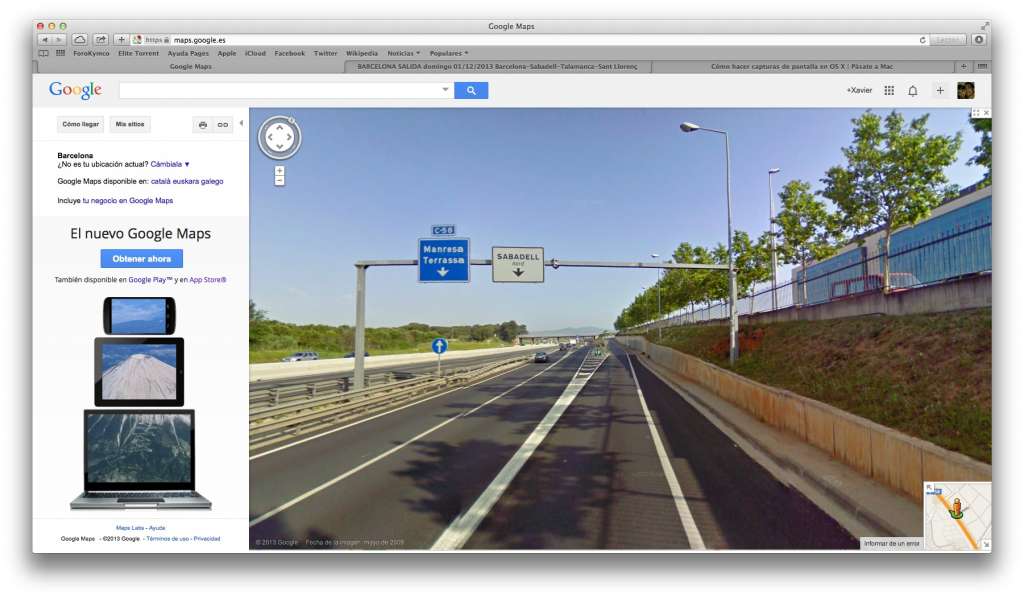Click the Obtener ahora button
1024x598 pixels.
142,259
